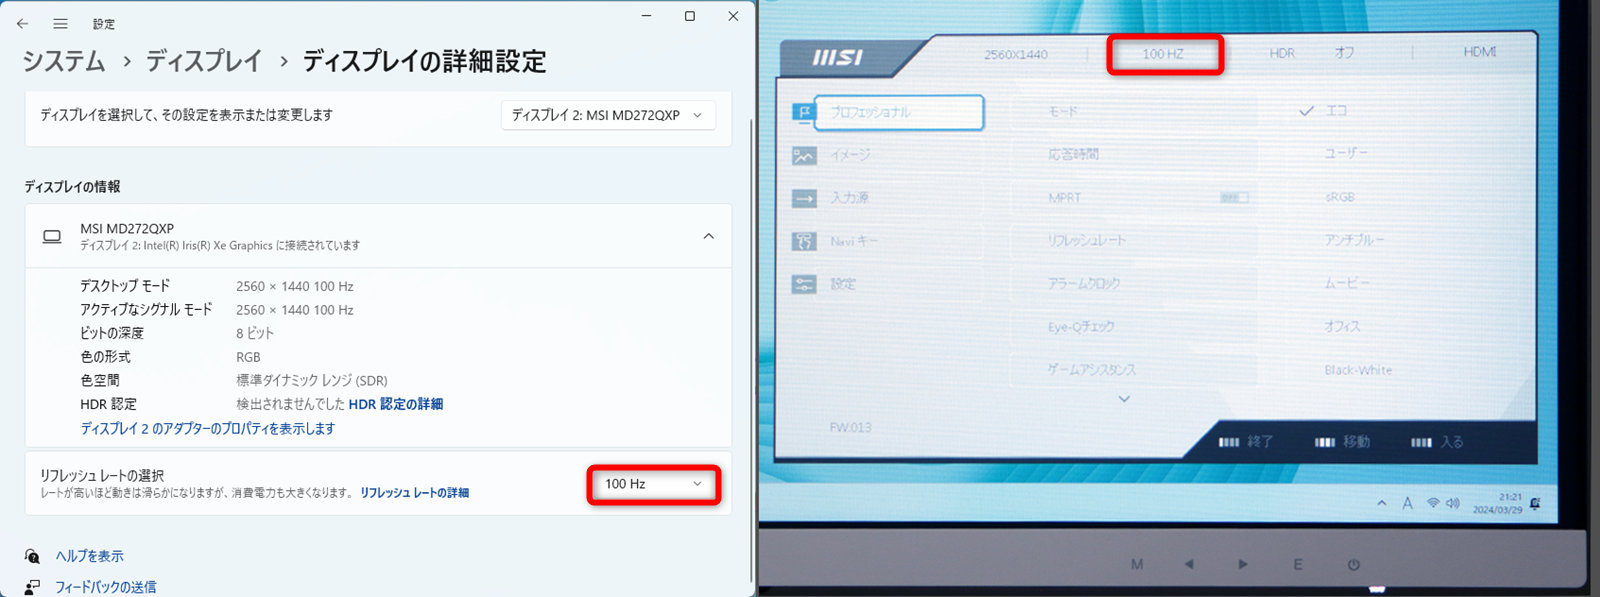
Task: Choose the Black-White mode option
Action: [1358, 370]
